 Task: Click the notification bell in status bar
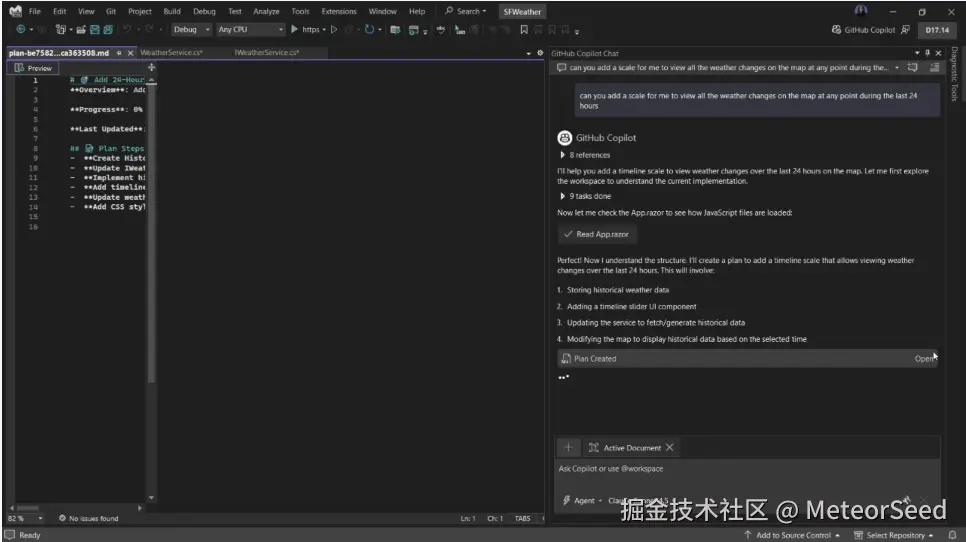tap(952, 535)
